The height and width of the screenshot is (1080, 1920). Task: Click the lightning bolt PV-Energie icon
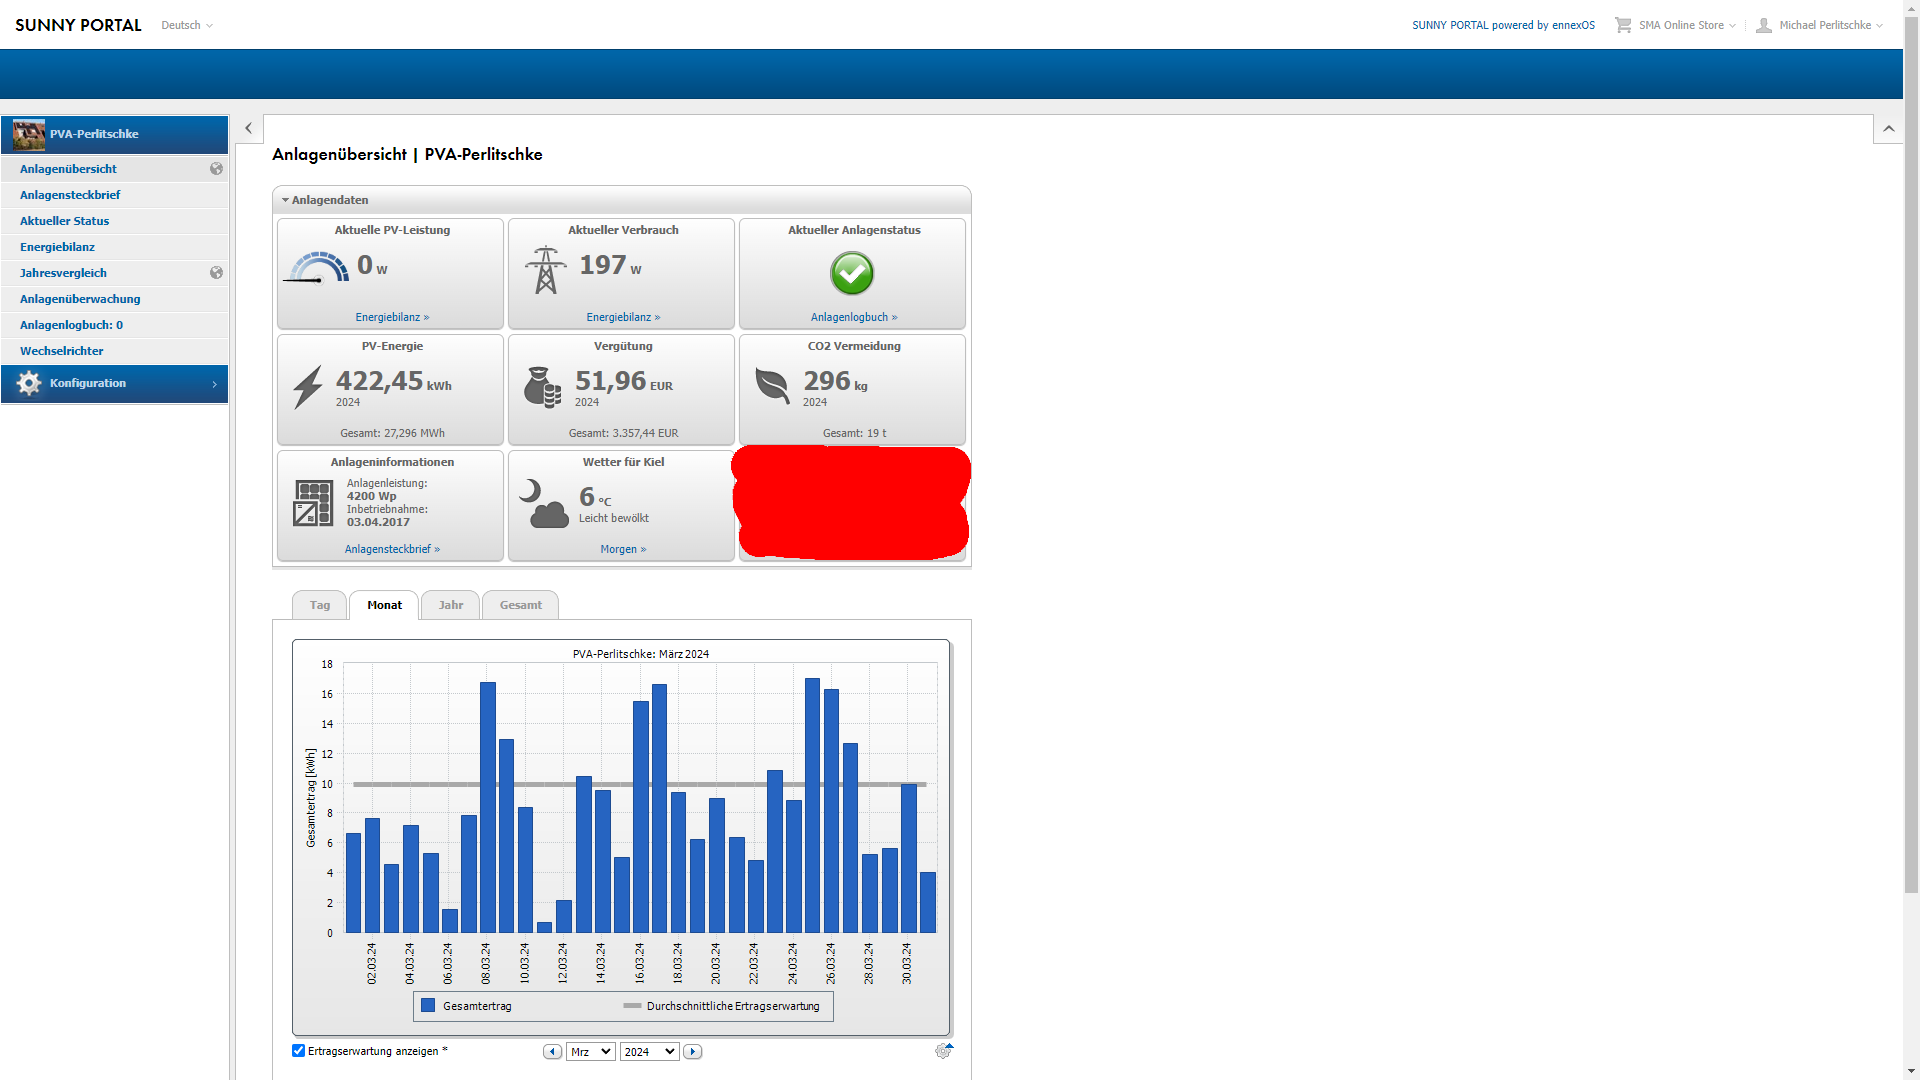point(308,387)
